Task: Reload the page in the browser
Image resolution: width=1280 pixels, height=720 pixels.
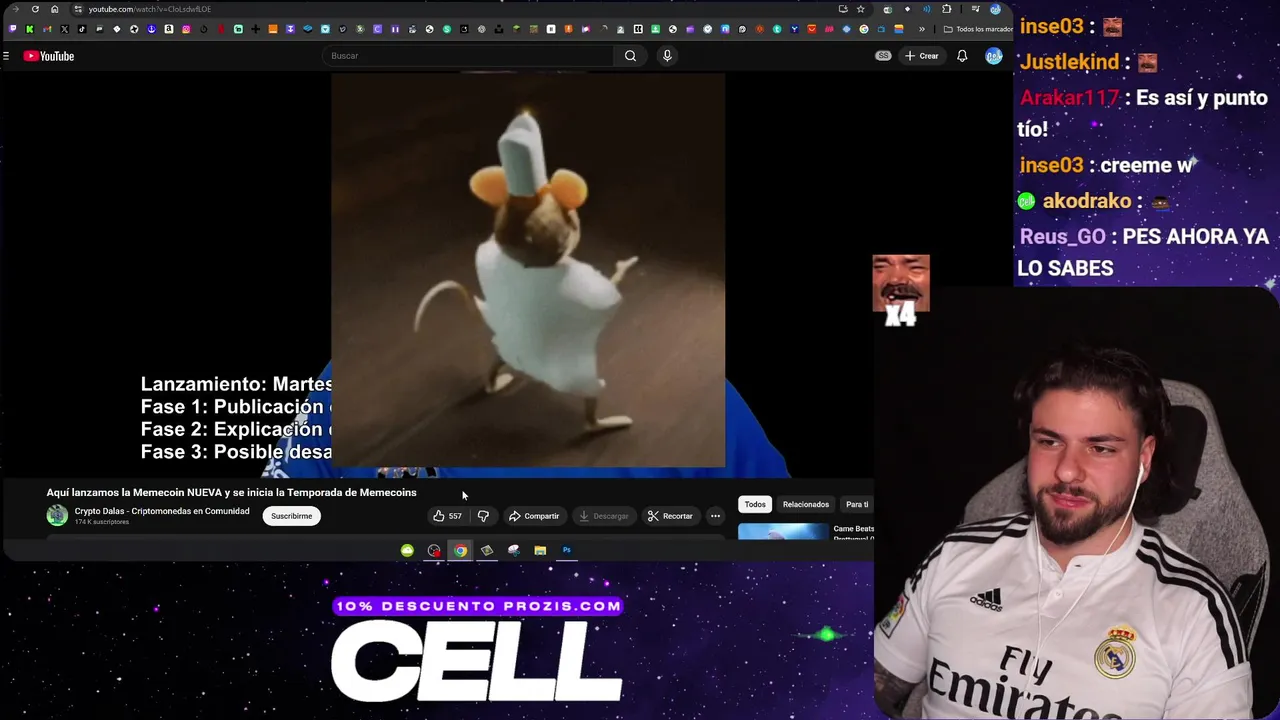Action: [35, 9]
